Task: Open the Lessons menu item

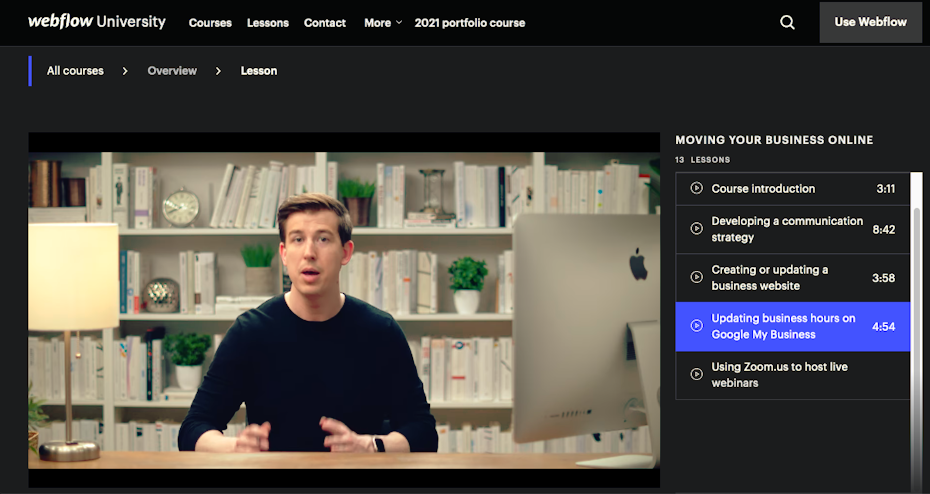Action: (x=267, y=23)
